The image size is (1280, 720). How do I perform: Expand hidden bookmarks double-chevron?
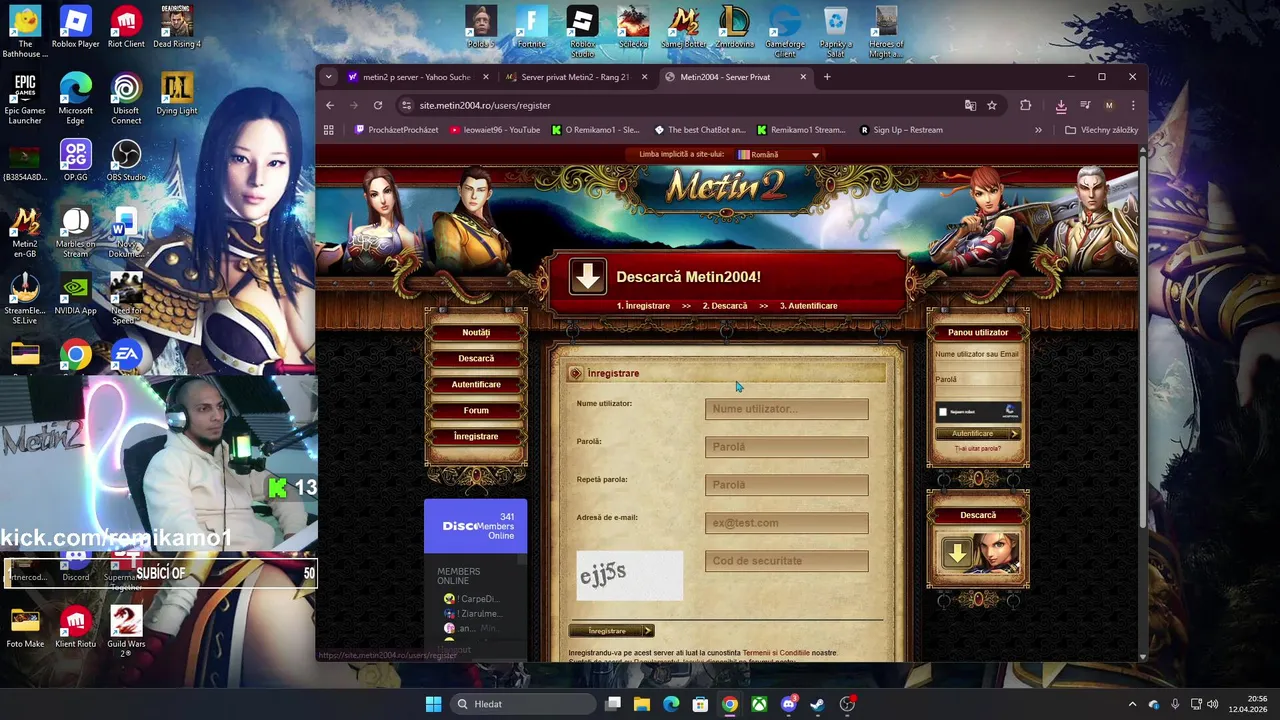(1038, 130)
